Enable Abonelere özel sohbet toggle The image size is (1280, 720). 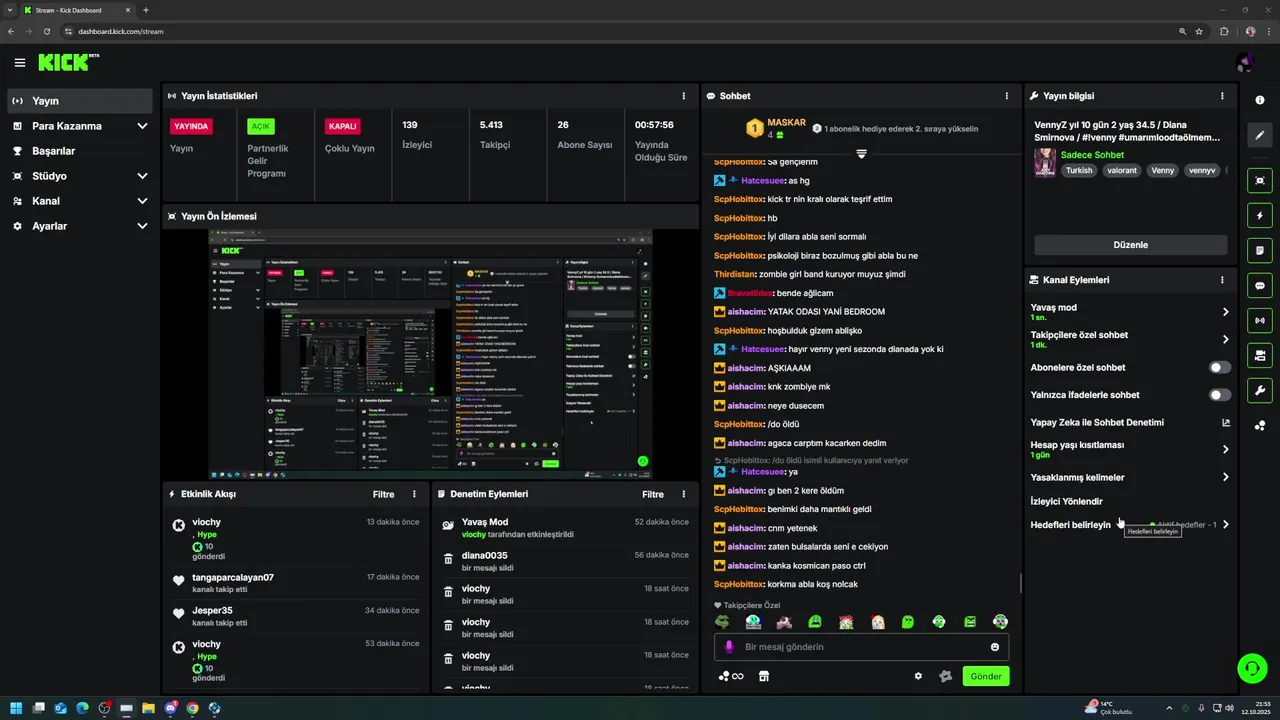pyautogui.click(x=1220, y=367)
